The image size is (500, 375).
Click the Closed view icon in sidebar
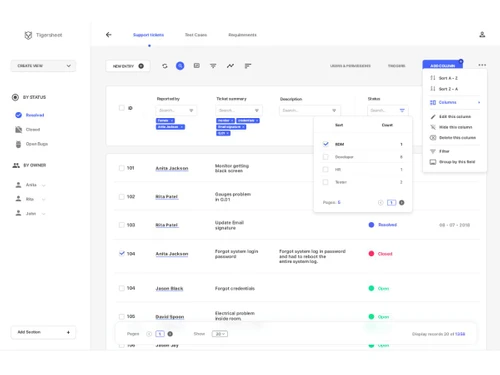click(19, 130)
